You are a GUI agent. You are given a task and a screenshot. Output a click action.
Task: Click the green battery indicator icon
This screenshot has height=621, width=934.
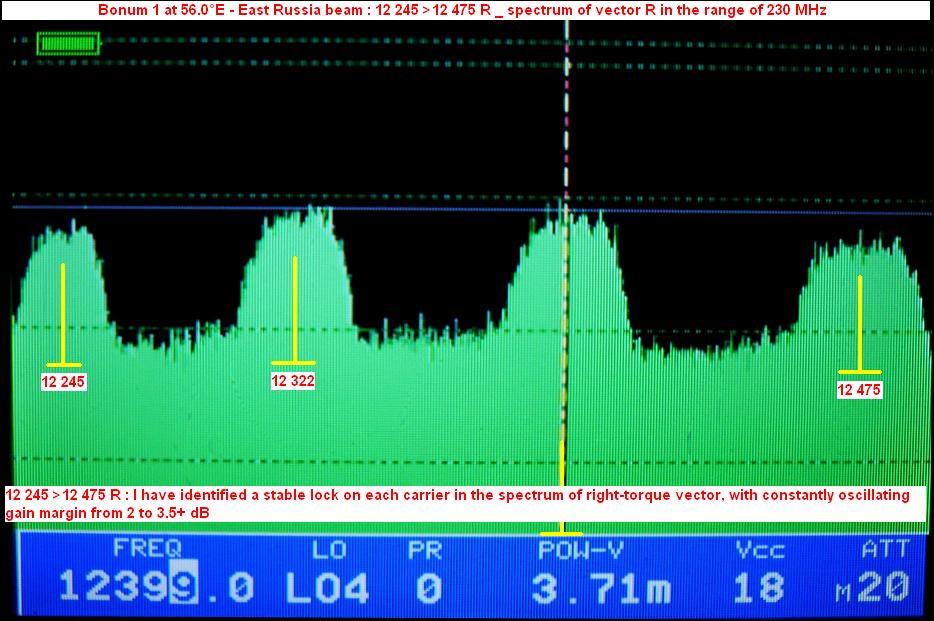68,44
